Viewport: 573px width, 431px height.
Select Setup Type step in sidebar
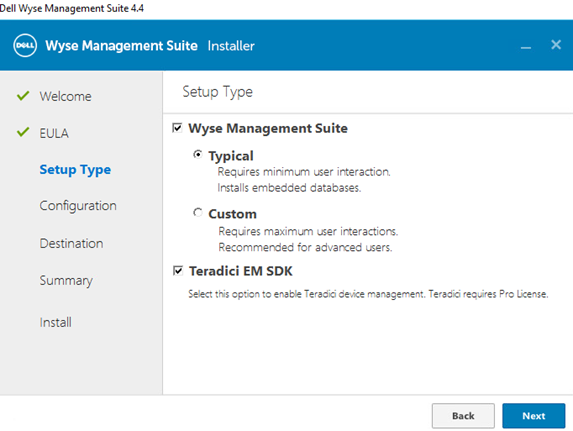75,170
